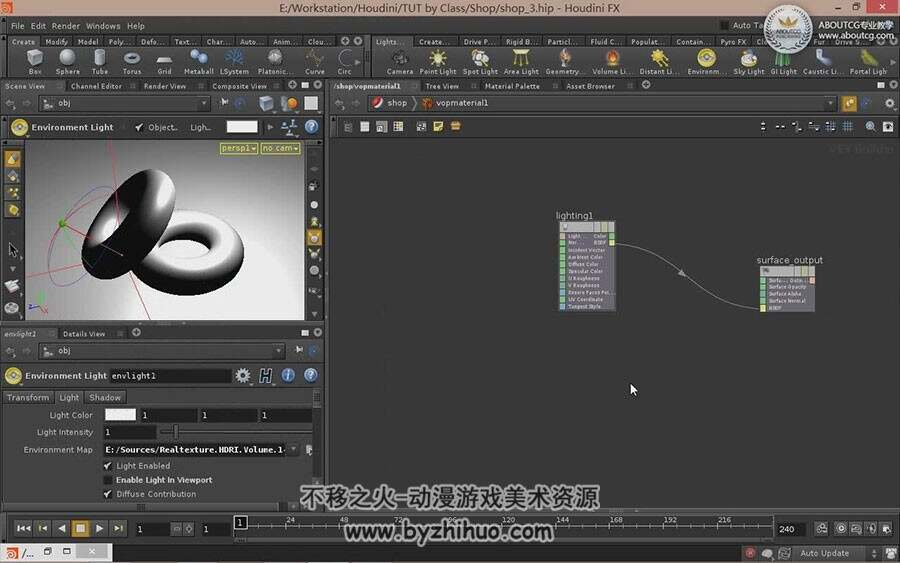The image size is (900, 563).
Task: Open the Tree View tab
Action: tap(442, 86)
